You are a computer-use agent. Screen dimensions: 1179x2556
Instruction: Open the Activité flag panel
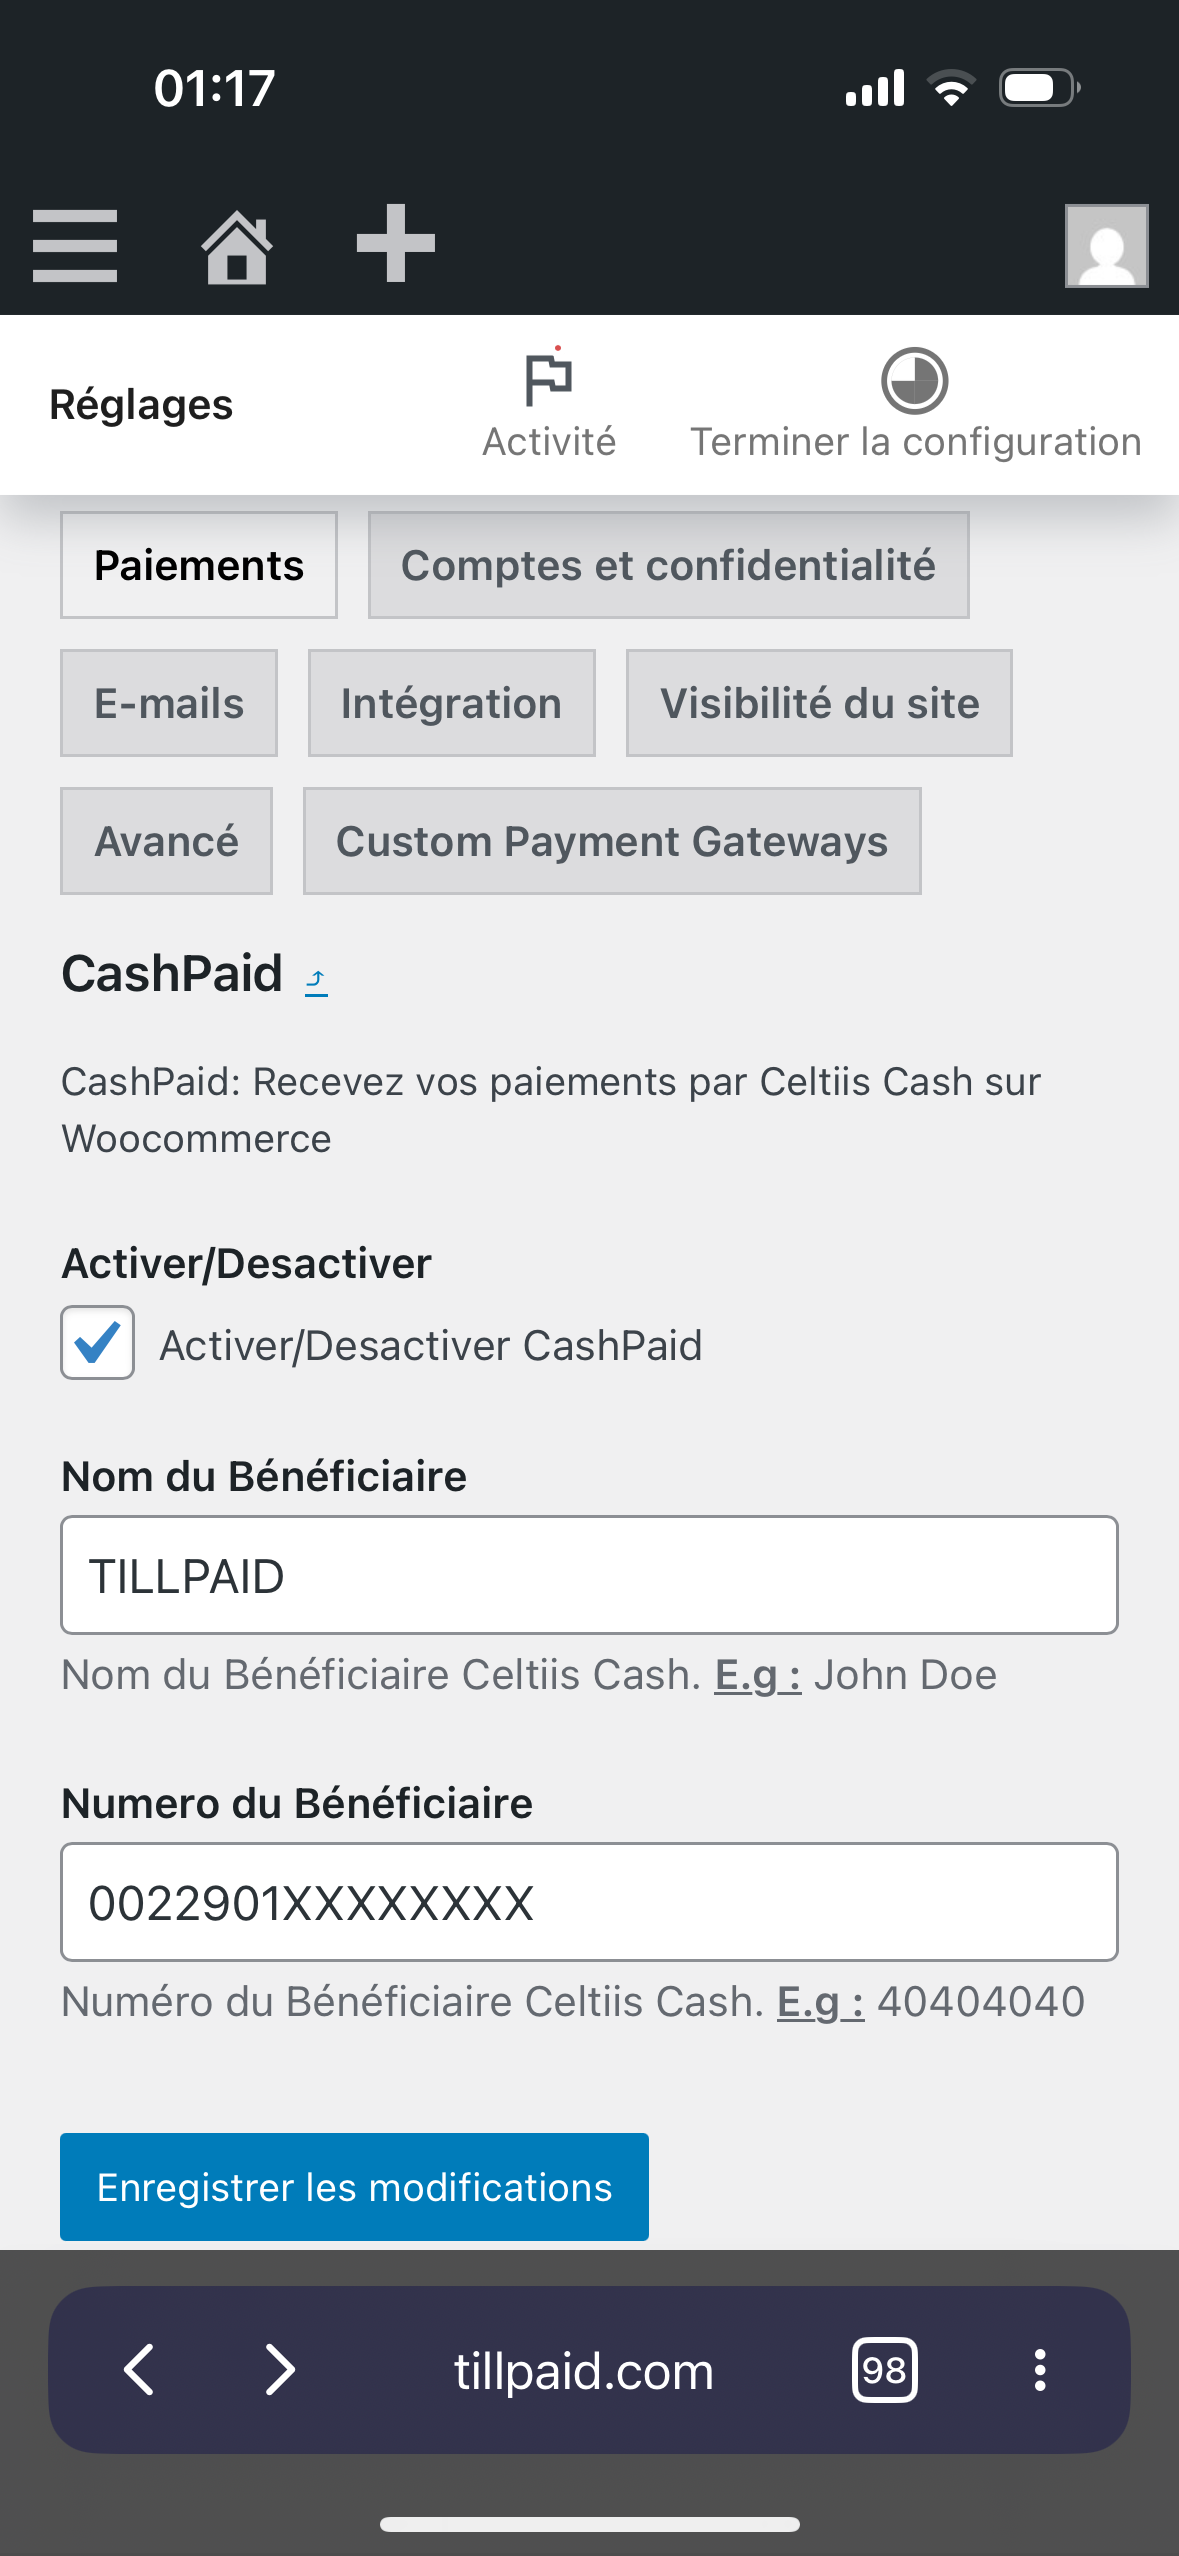point(549,404)
